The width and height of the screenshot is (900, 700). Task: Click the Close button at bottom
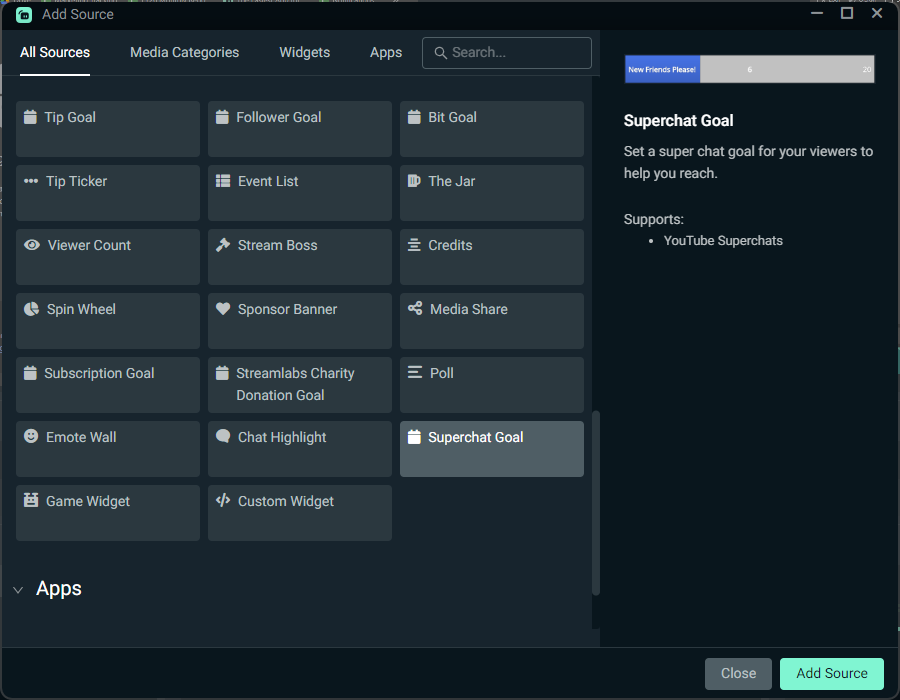click(x=738, y=674)
